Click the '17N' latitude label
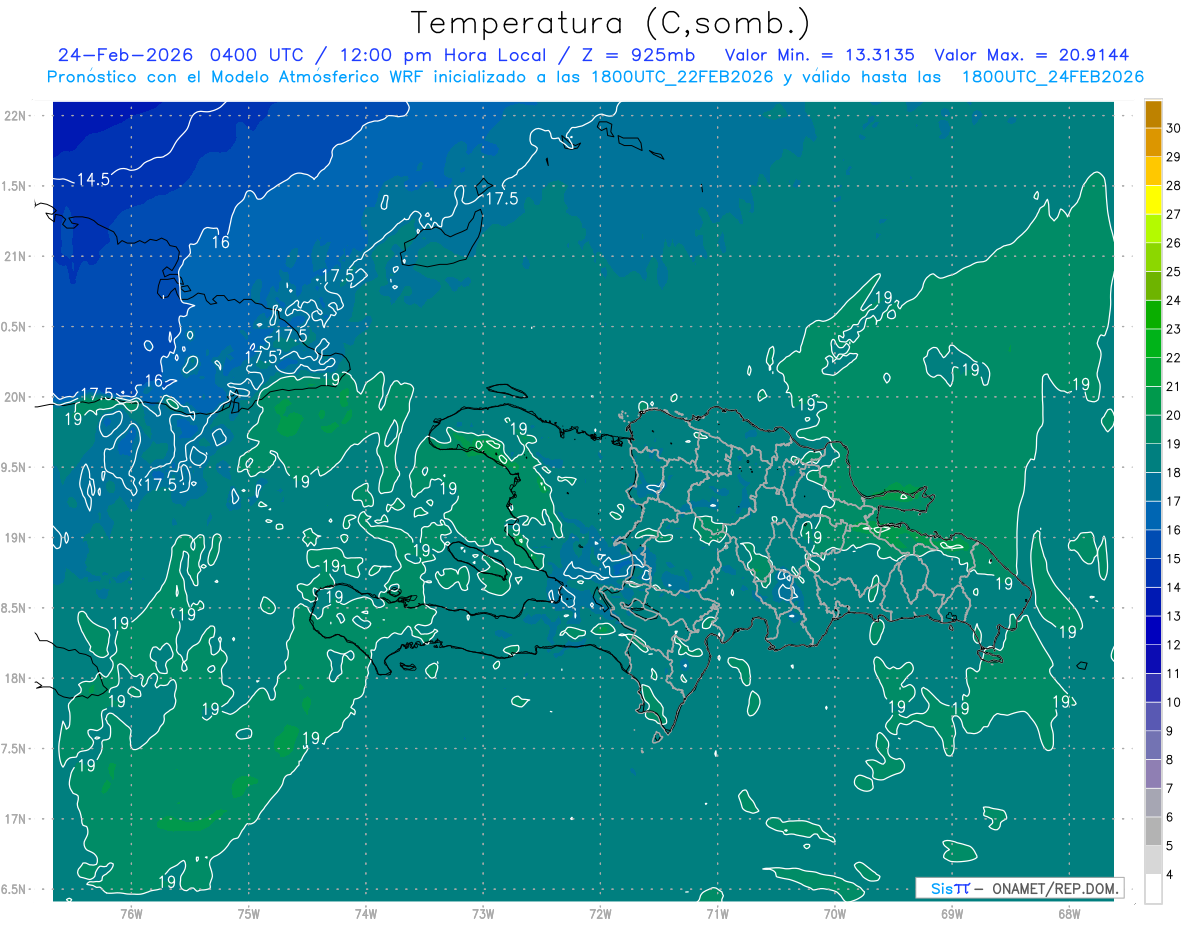Viewport: 1200px width, 927px height. [15, 819]
